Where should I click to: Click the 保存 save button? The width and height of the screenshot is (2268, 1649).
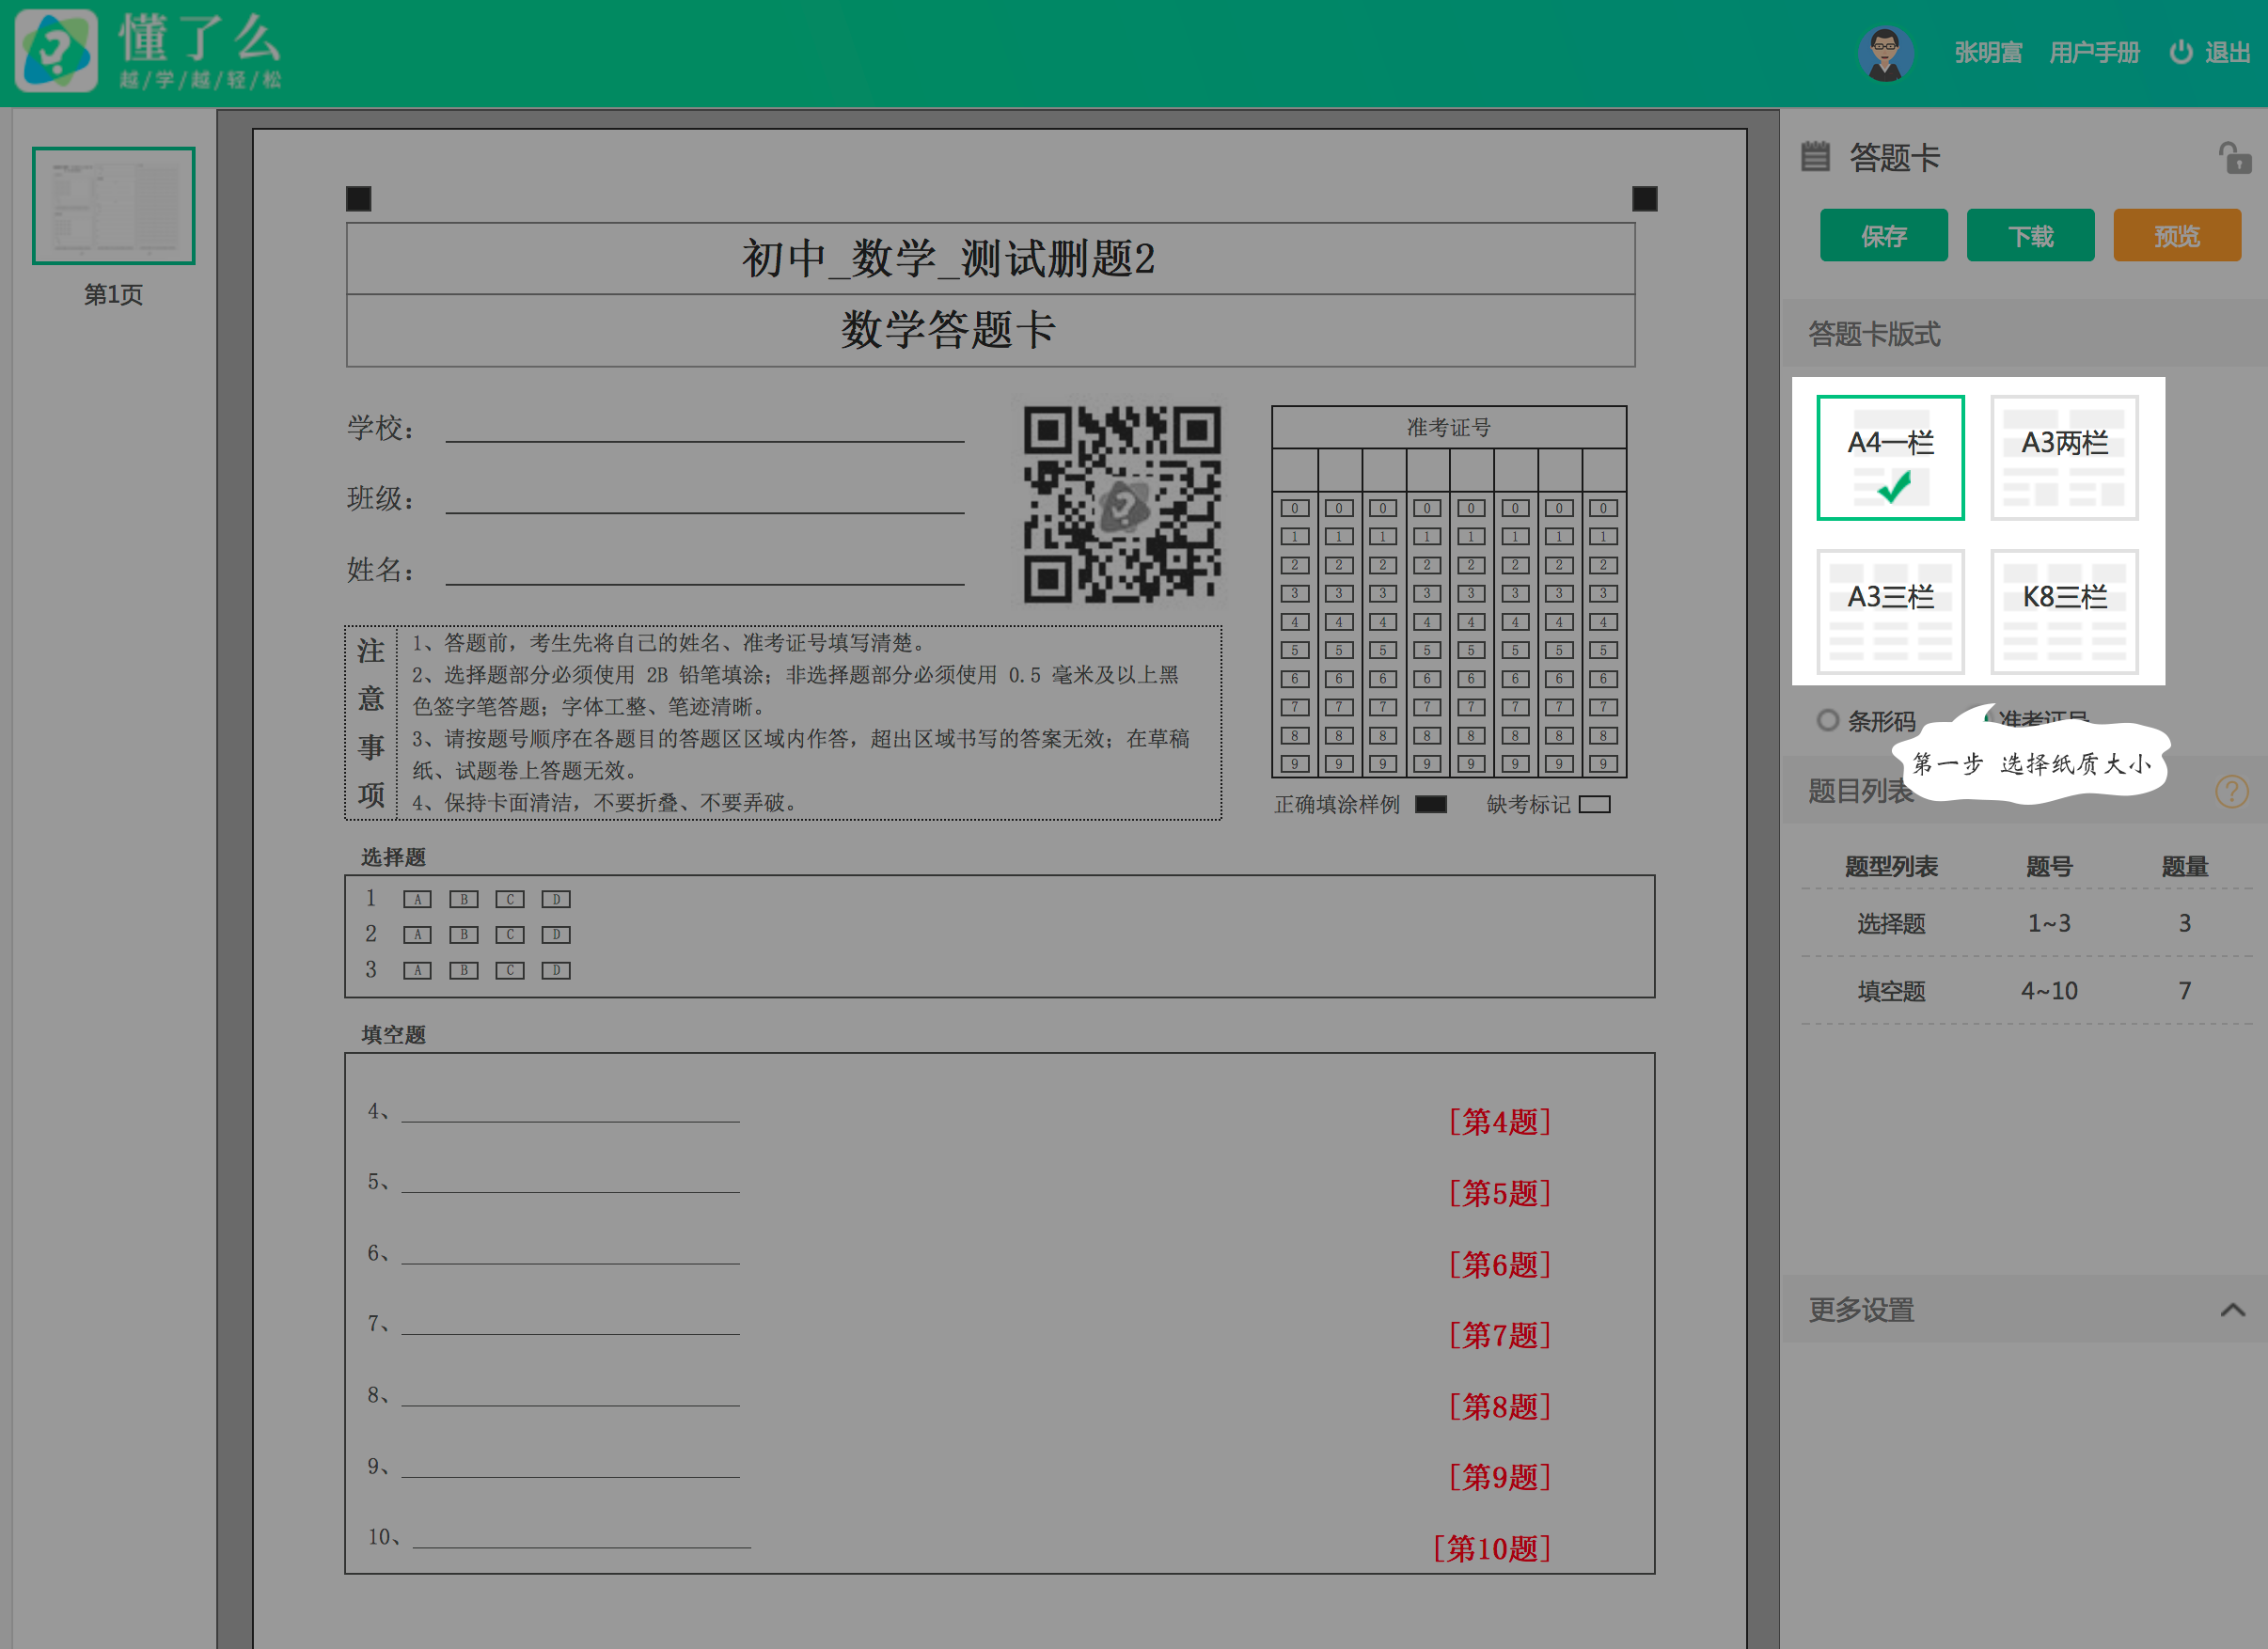pos(1883,236)
